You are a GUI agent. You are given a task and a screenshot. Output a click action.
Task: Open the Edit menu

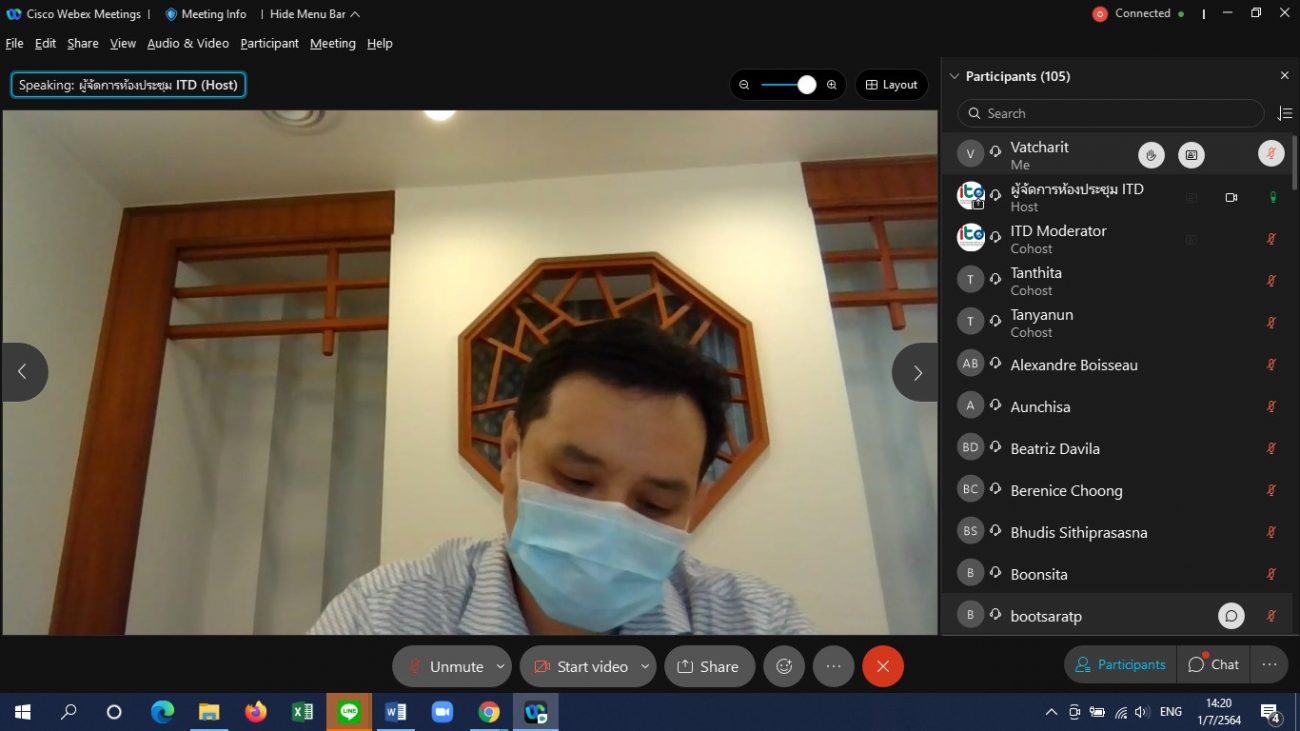tap(45, 43)
